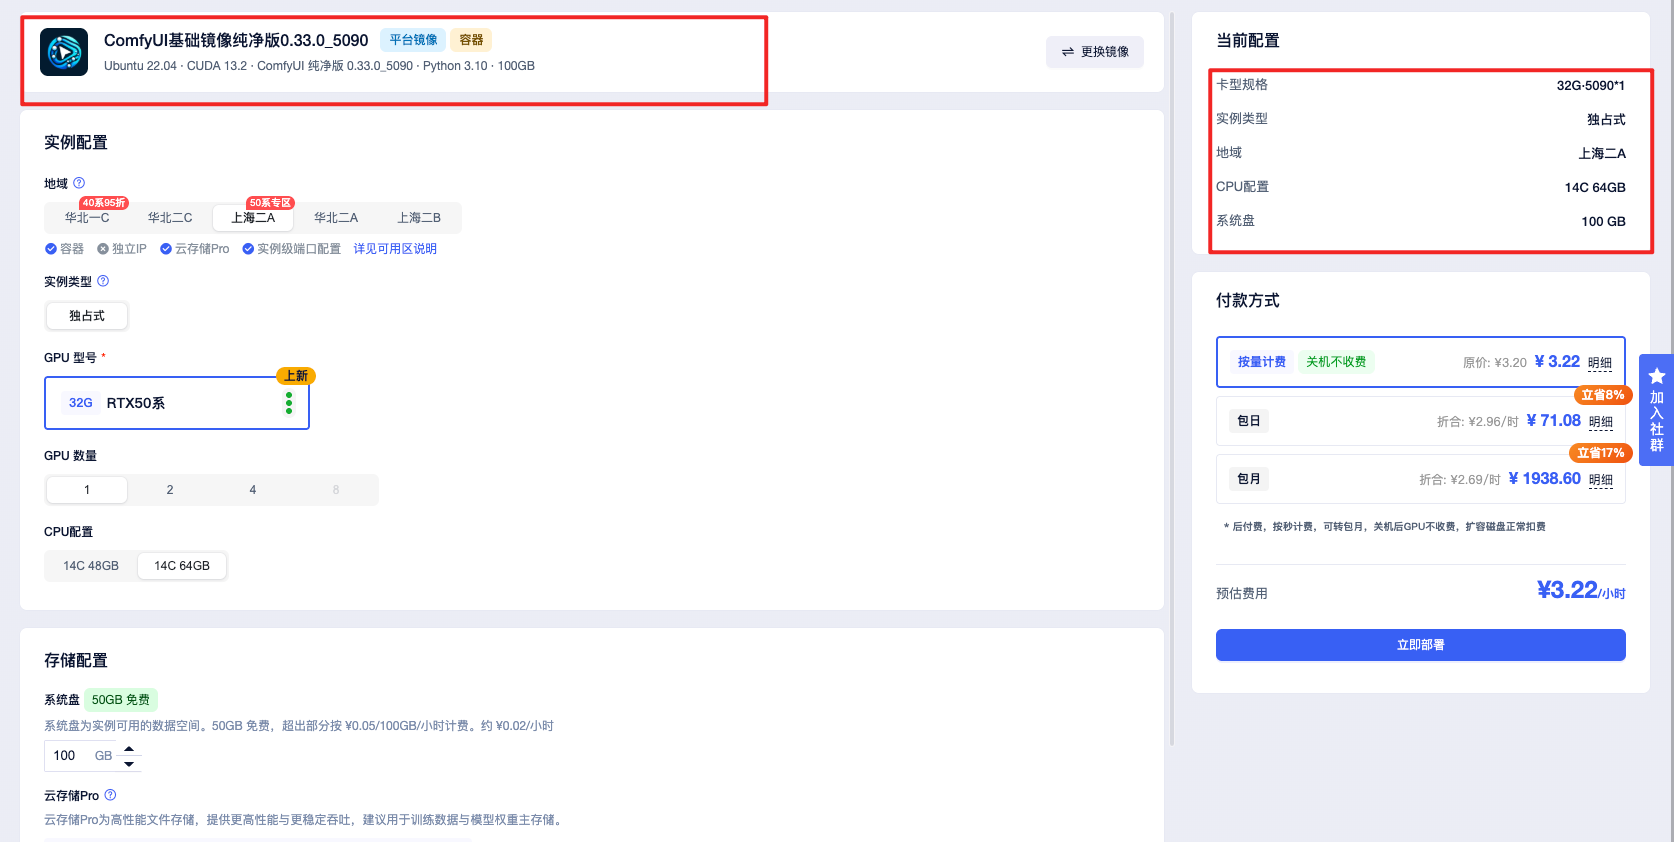
Task: Click the 容器 availability check icon
Action: [x=51, y=249]
